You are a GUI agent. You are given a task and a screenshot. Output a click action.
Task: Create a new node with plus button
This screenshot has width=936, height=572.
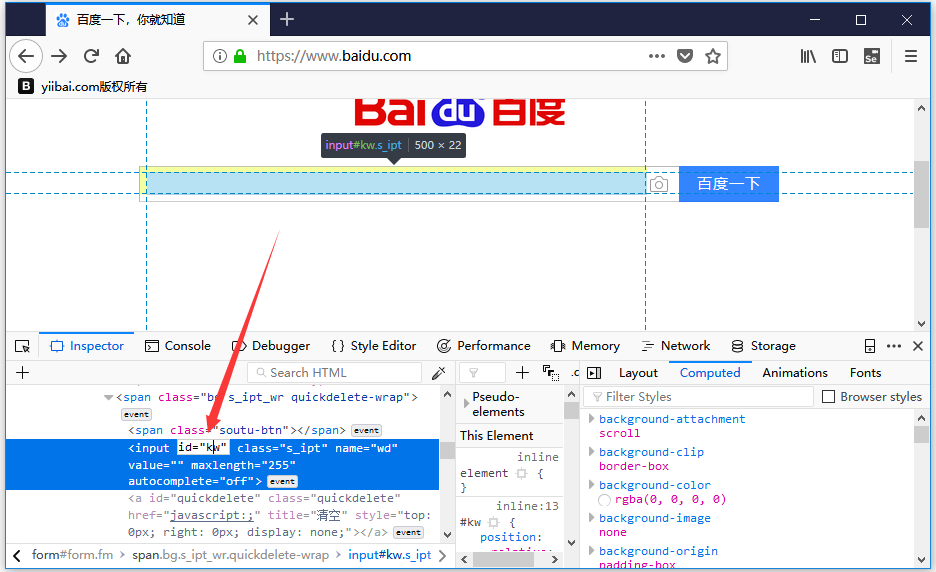point(23,373)
